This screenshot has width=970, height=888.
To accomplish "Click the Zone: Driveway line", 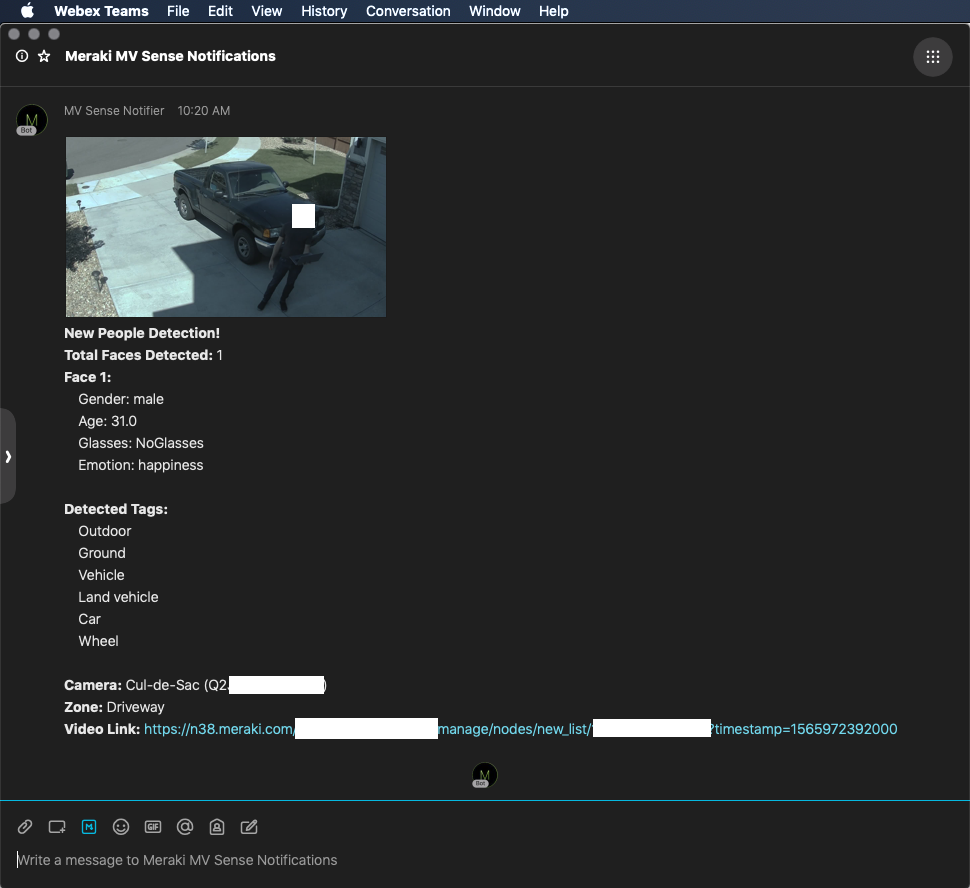I will [114, 707].
